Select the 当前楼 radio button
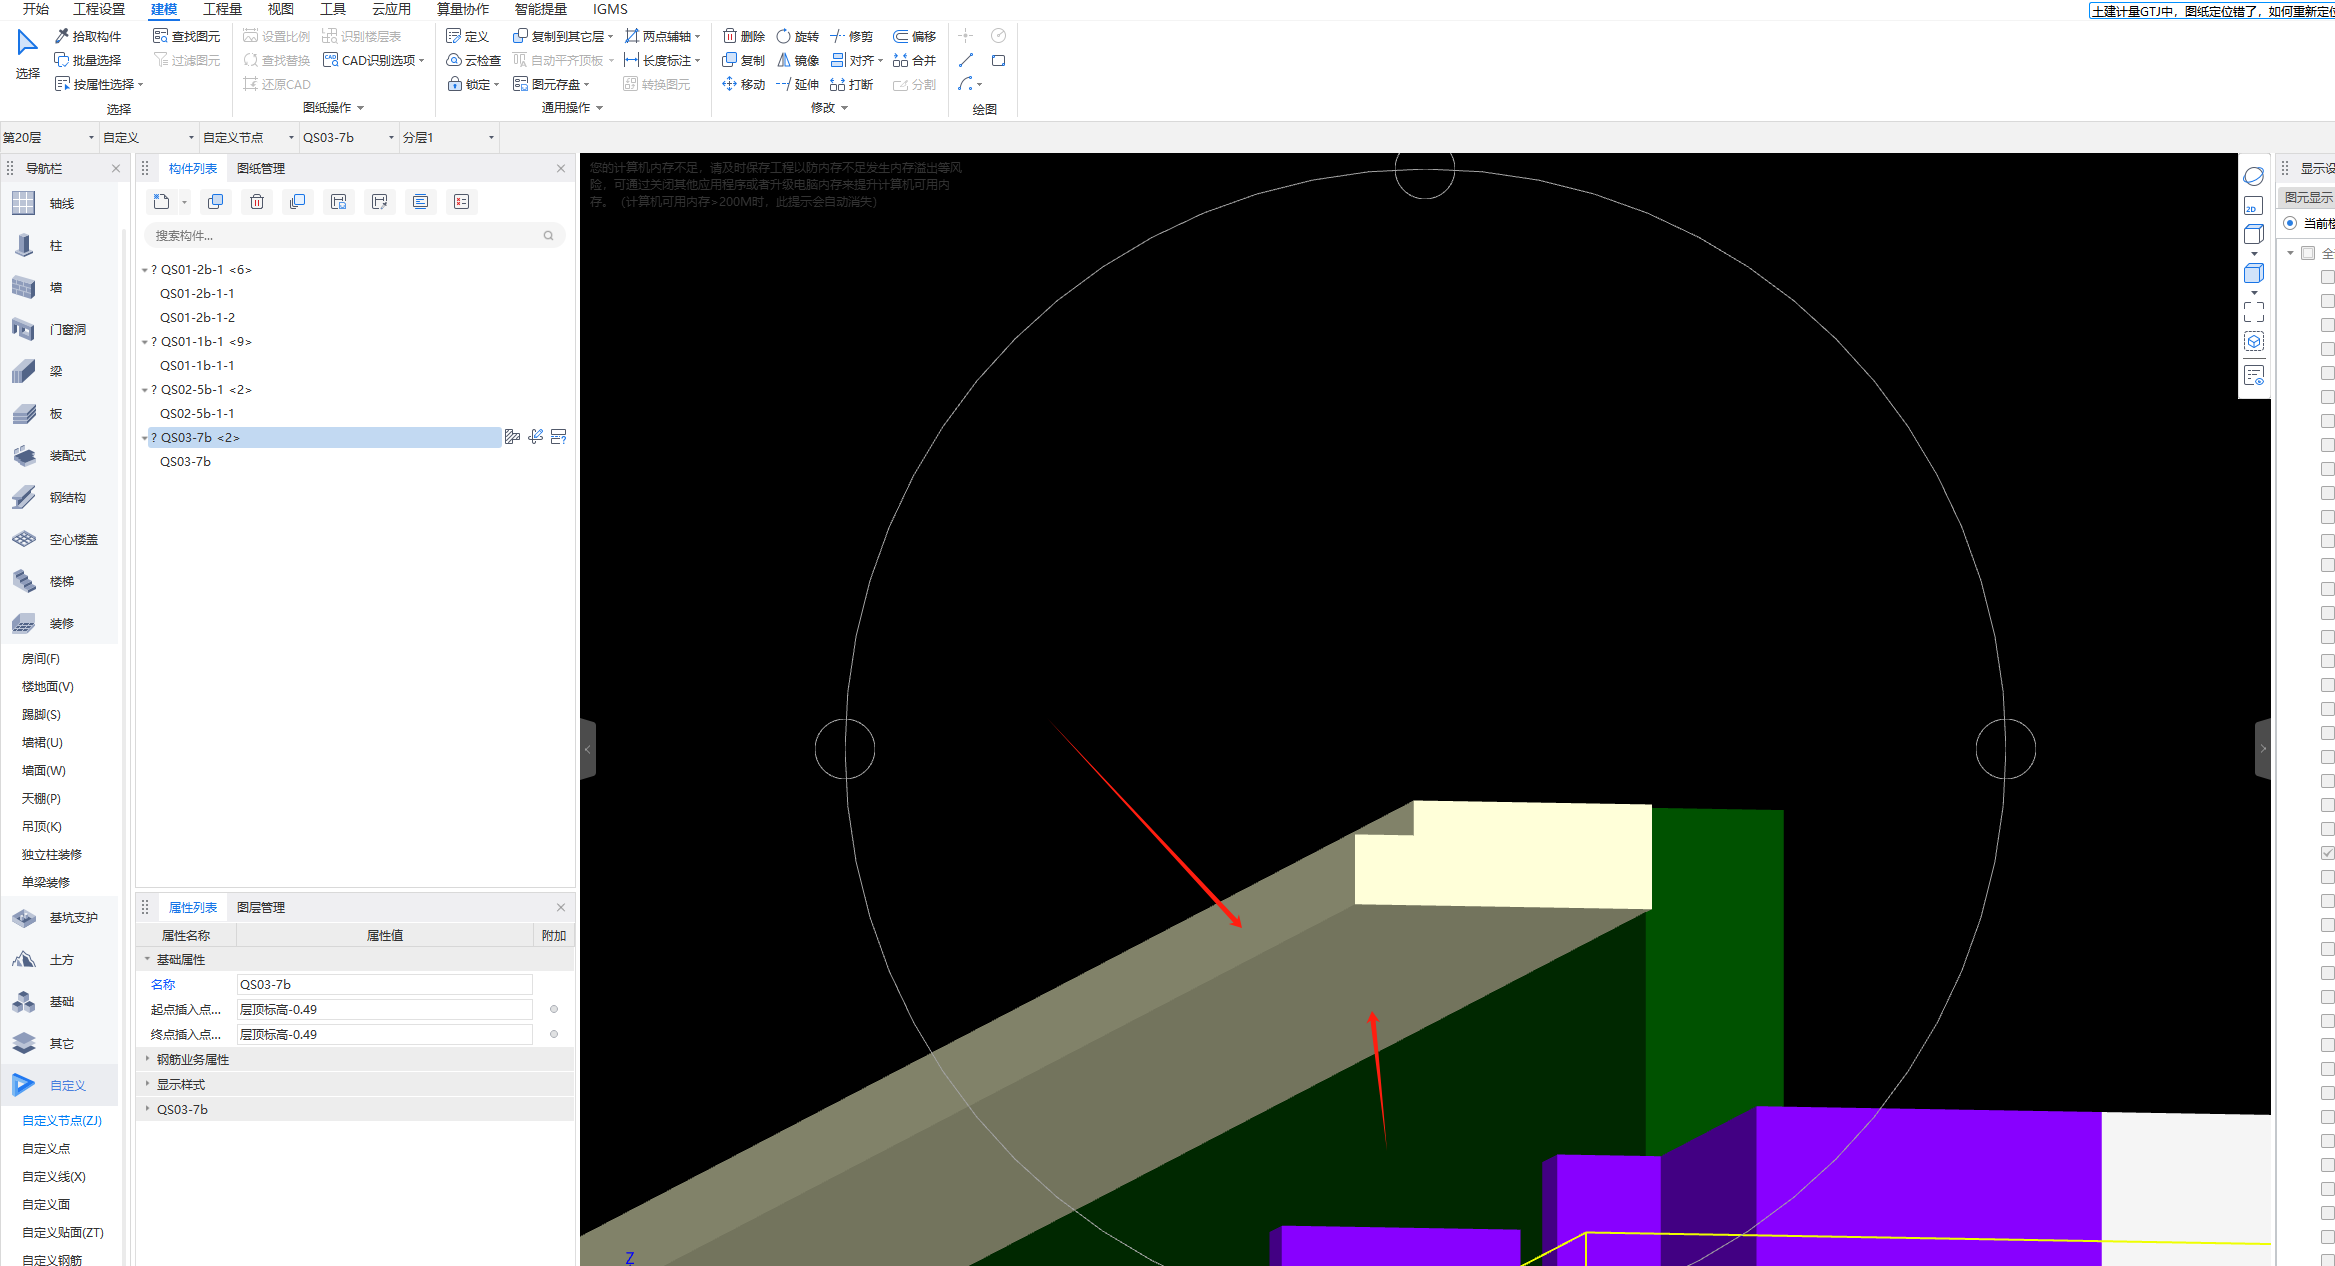Screen dimensions: 2335x1266 (2290, 223)
